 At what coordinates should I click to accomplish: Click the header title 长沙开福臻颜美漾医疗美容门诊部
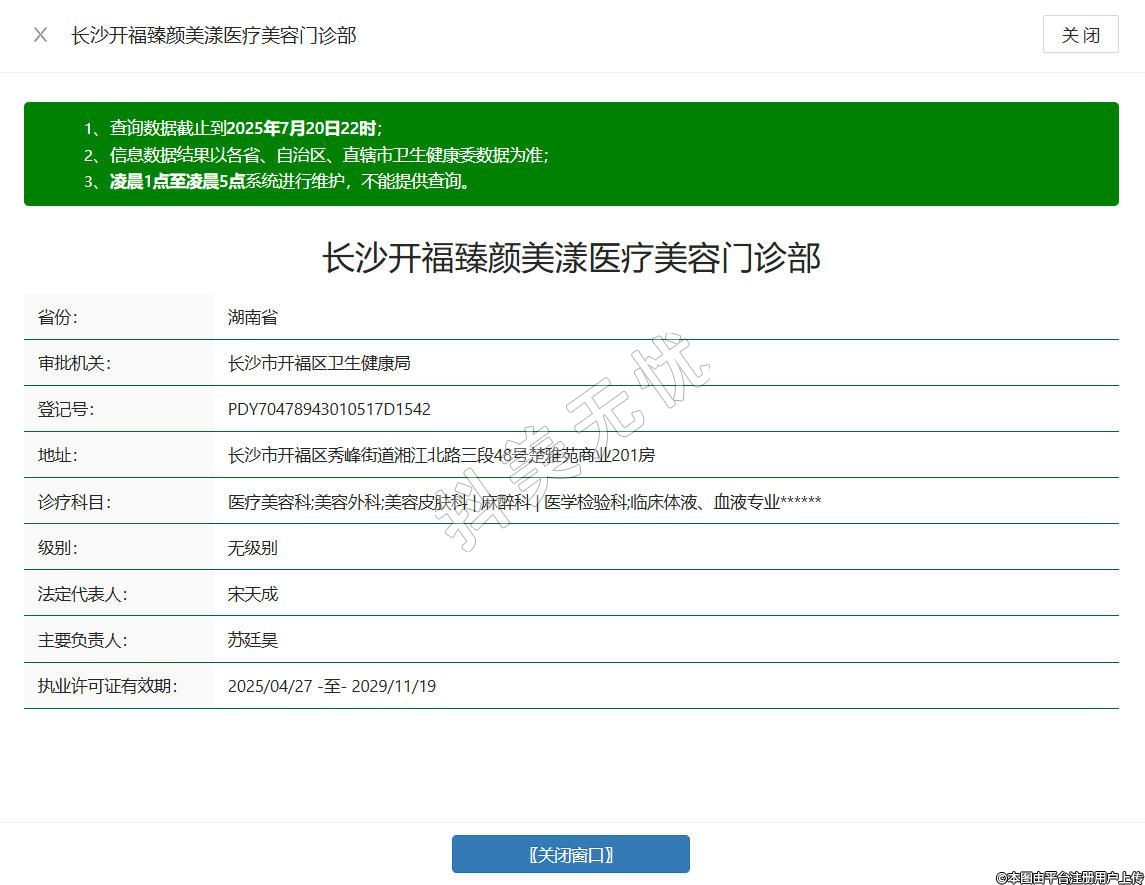click(x=213, y=35)
